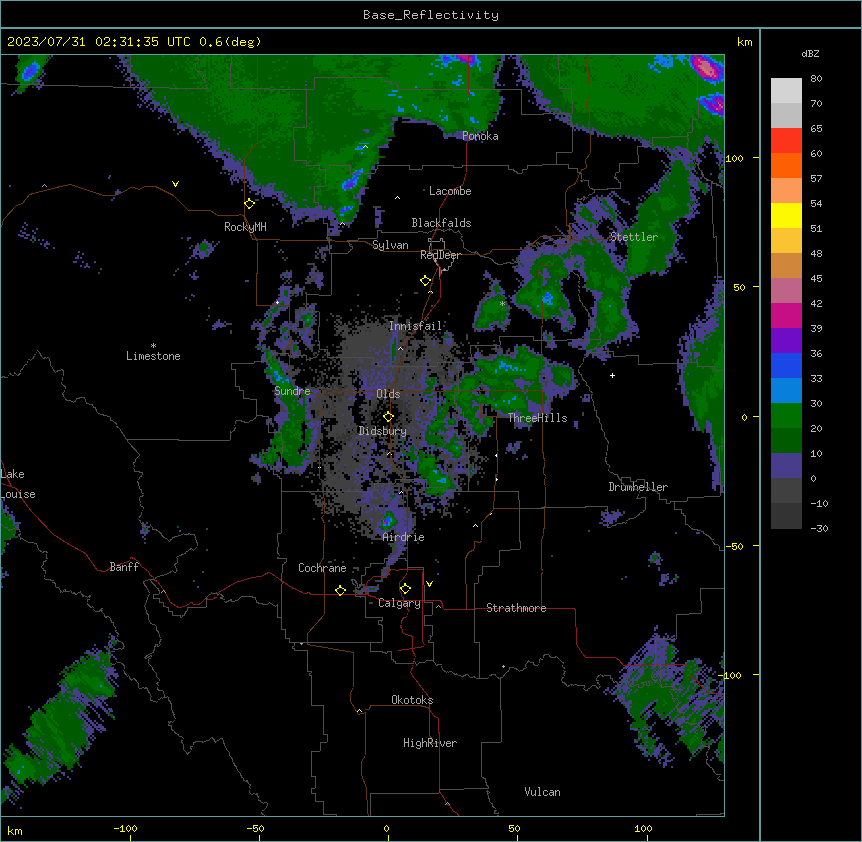Click the Base_Reflectivity title

click(431, 15)
